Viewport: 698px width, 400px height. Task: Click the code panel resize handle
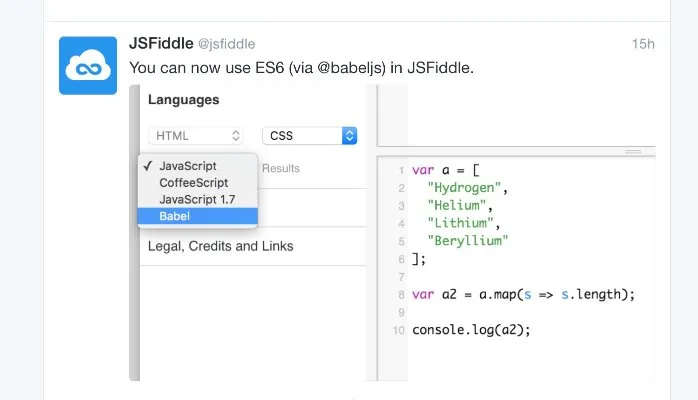(633, 152)
